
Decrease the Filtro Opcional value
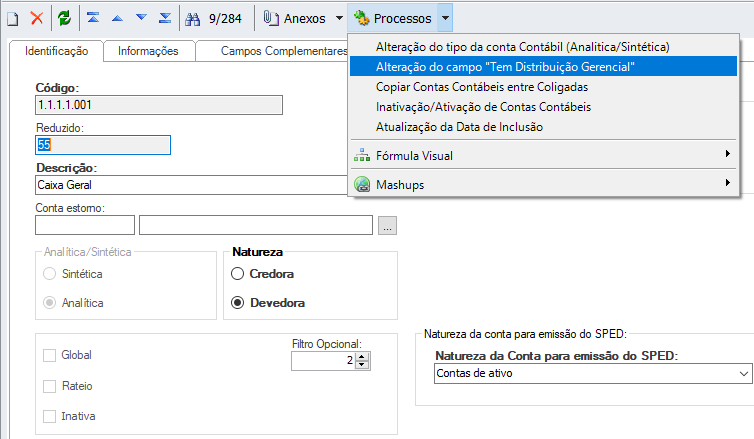pyautogui.click(x=363, y=365)
